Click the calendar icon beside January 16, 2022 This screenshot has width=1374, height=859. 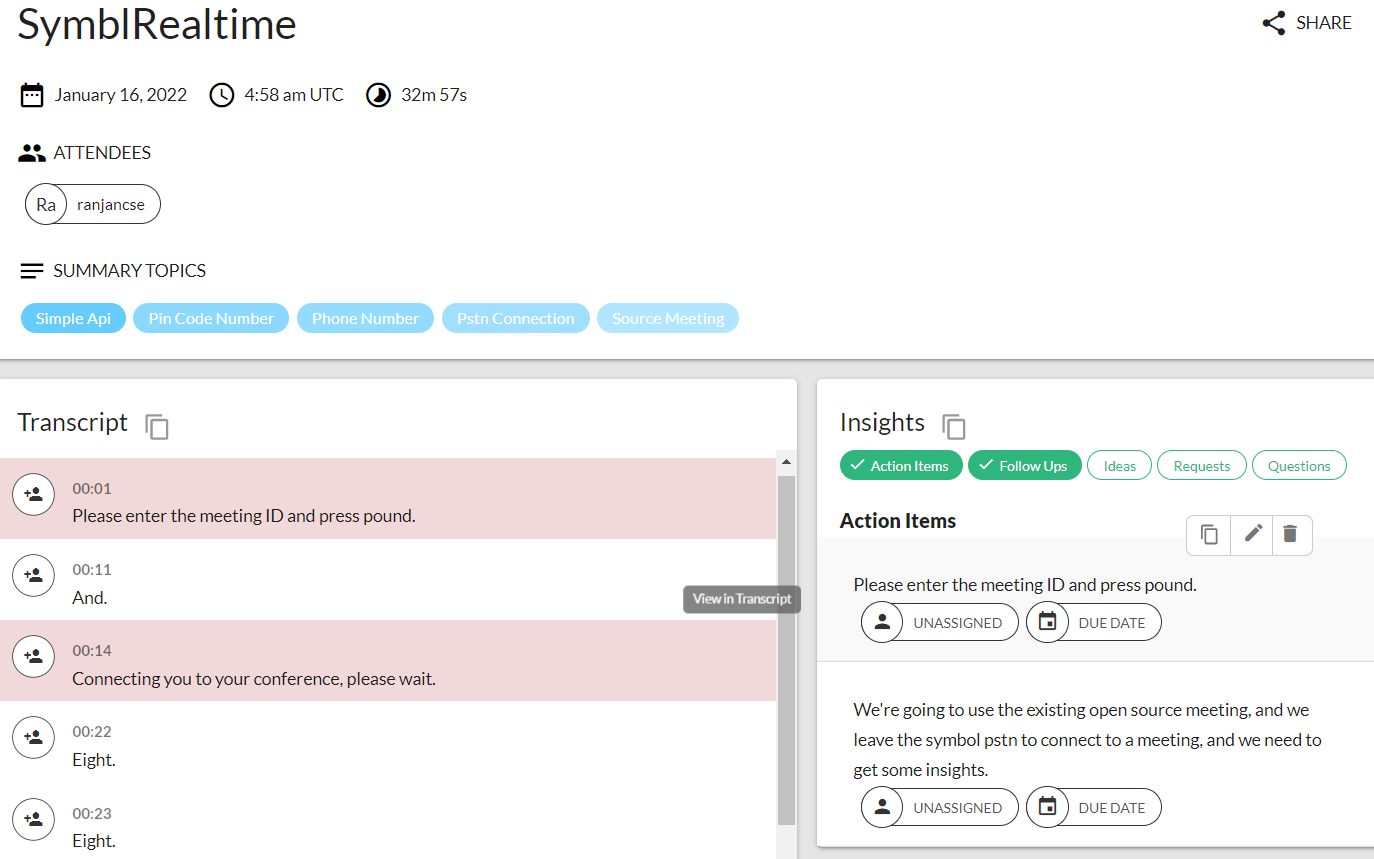pos(31,94)
